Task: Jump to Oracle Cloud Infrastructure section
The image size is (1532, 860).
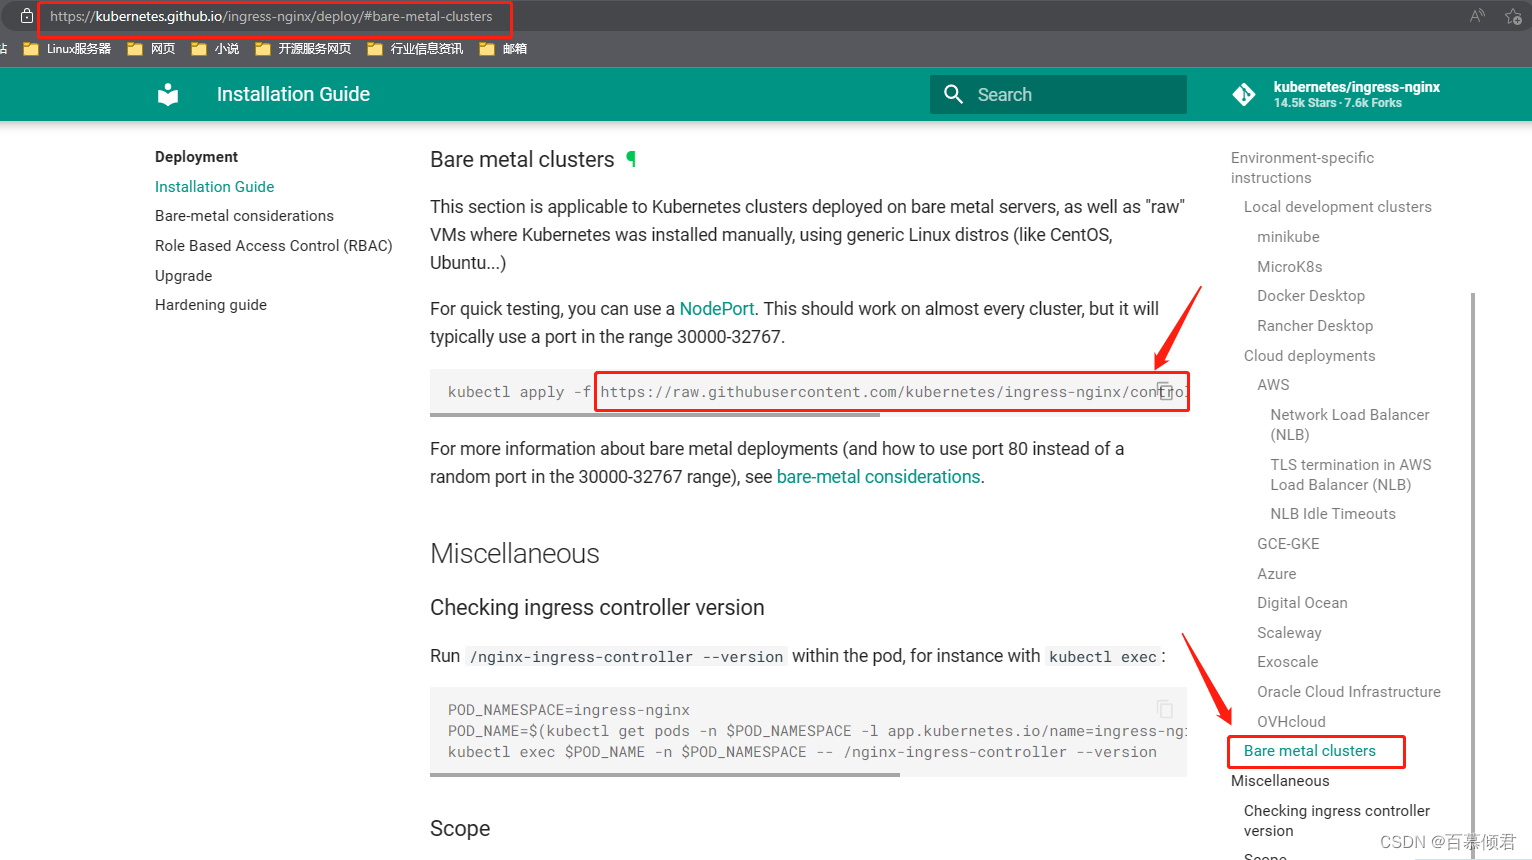Action: tap(1348, 692)
